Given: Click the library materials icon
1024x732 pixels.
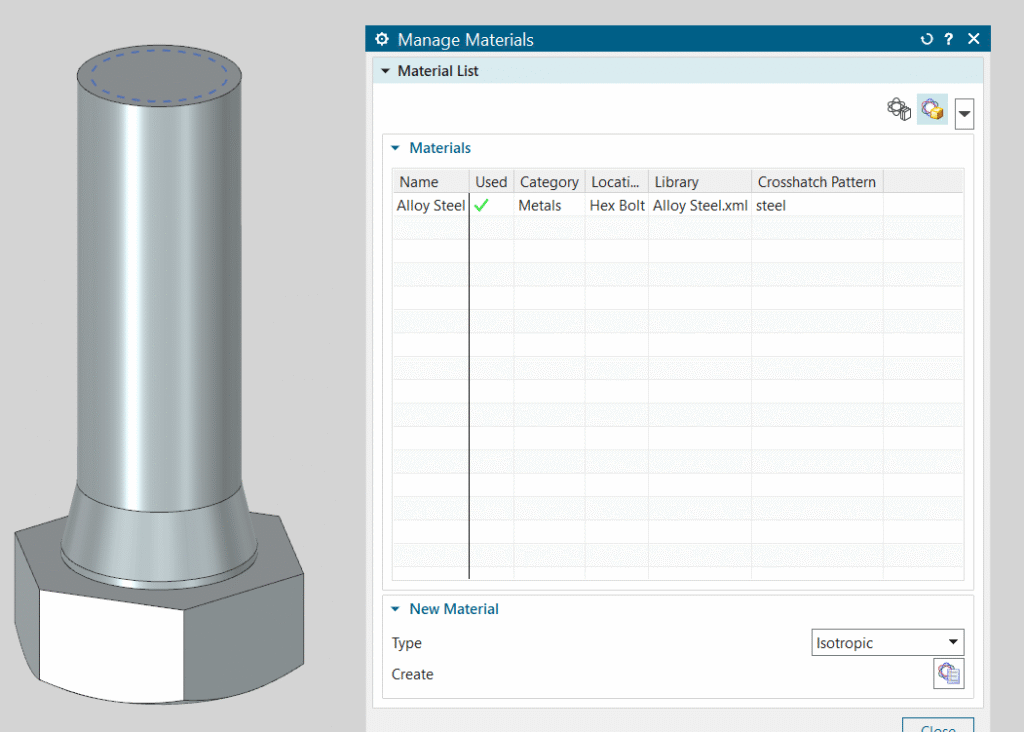Looking at the screenshot, I should point(899,110).
